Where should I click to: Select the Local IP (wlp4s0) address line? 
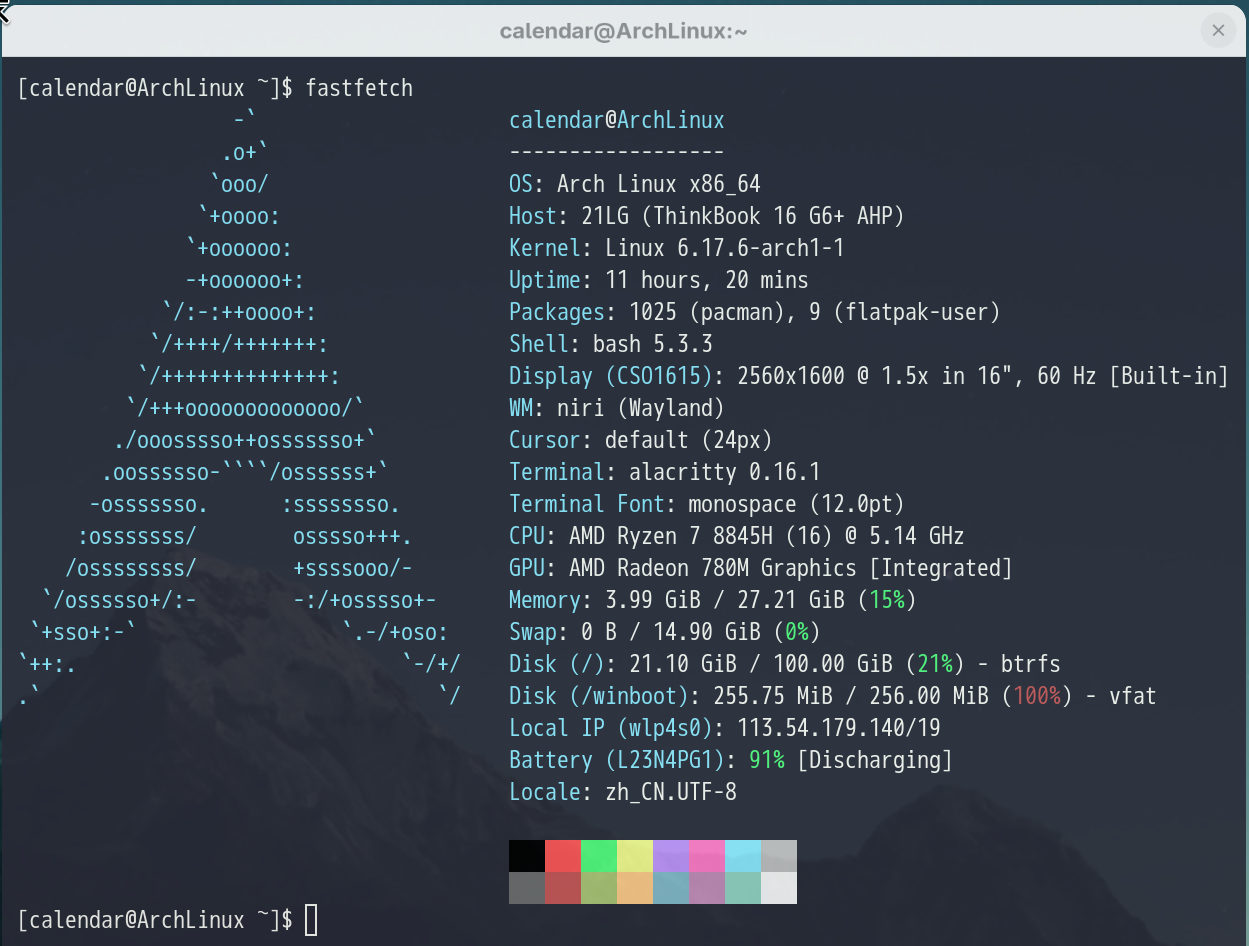(725, 728)
